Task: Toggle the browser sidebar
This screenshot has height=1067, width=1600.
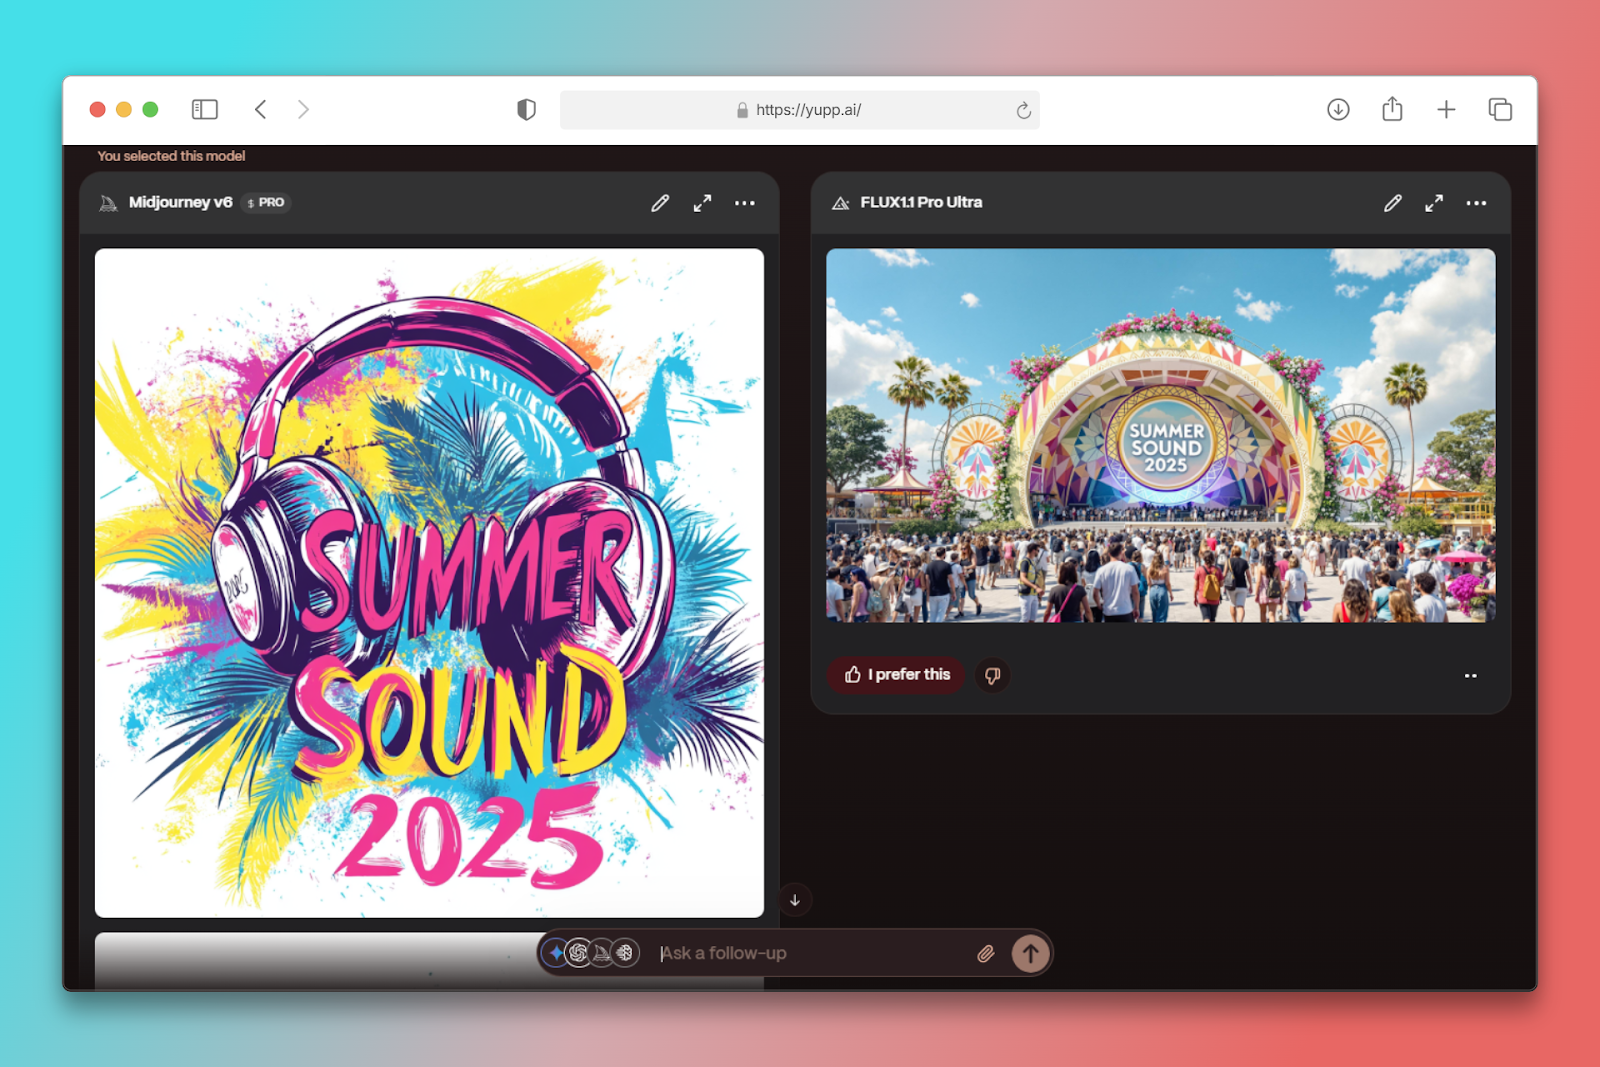Action: (205, 109)
